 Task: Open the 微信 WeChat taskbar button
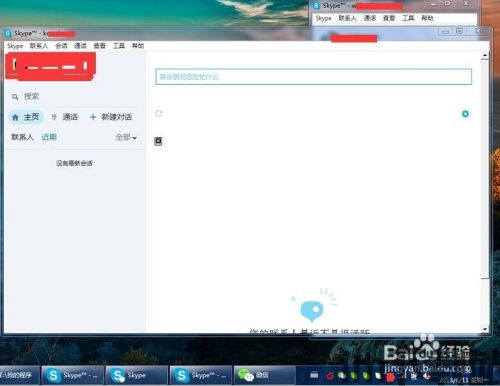click(x=265, y=375)
